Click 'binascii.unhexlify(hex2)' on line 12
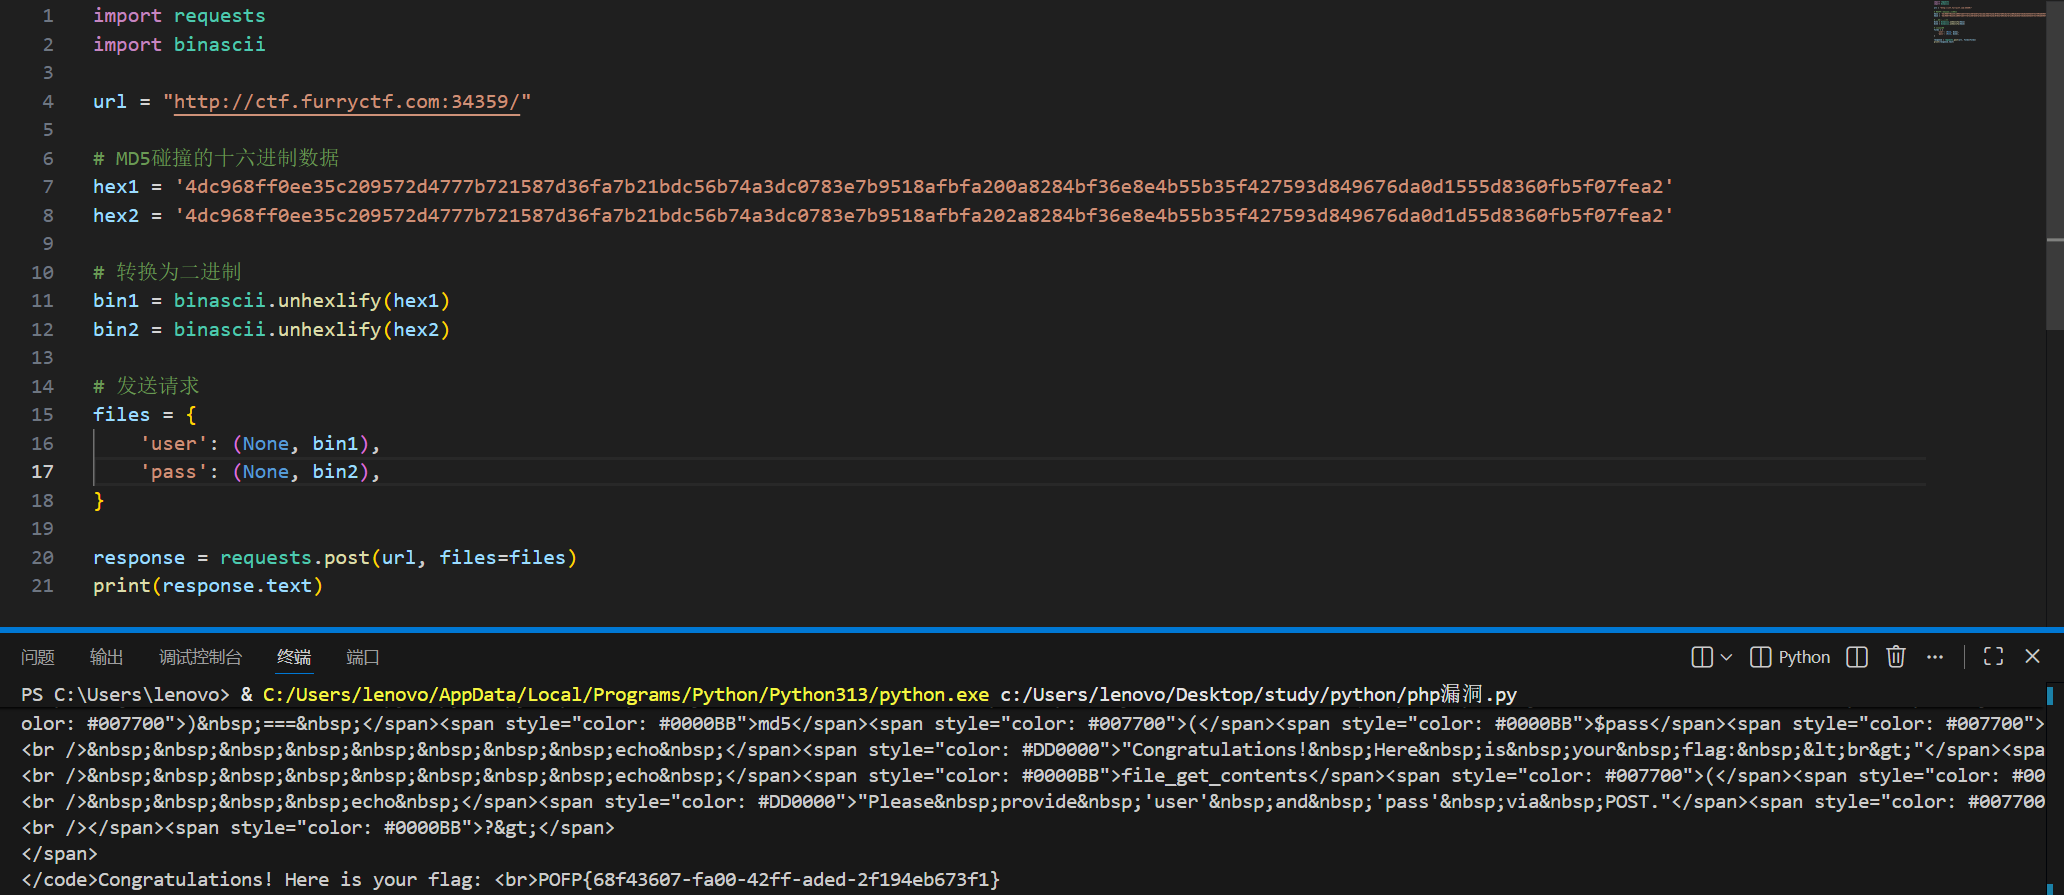2064x895 pixels. 312,329
